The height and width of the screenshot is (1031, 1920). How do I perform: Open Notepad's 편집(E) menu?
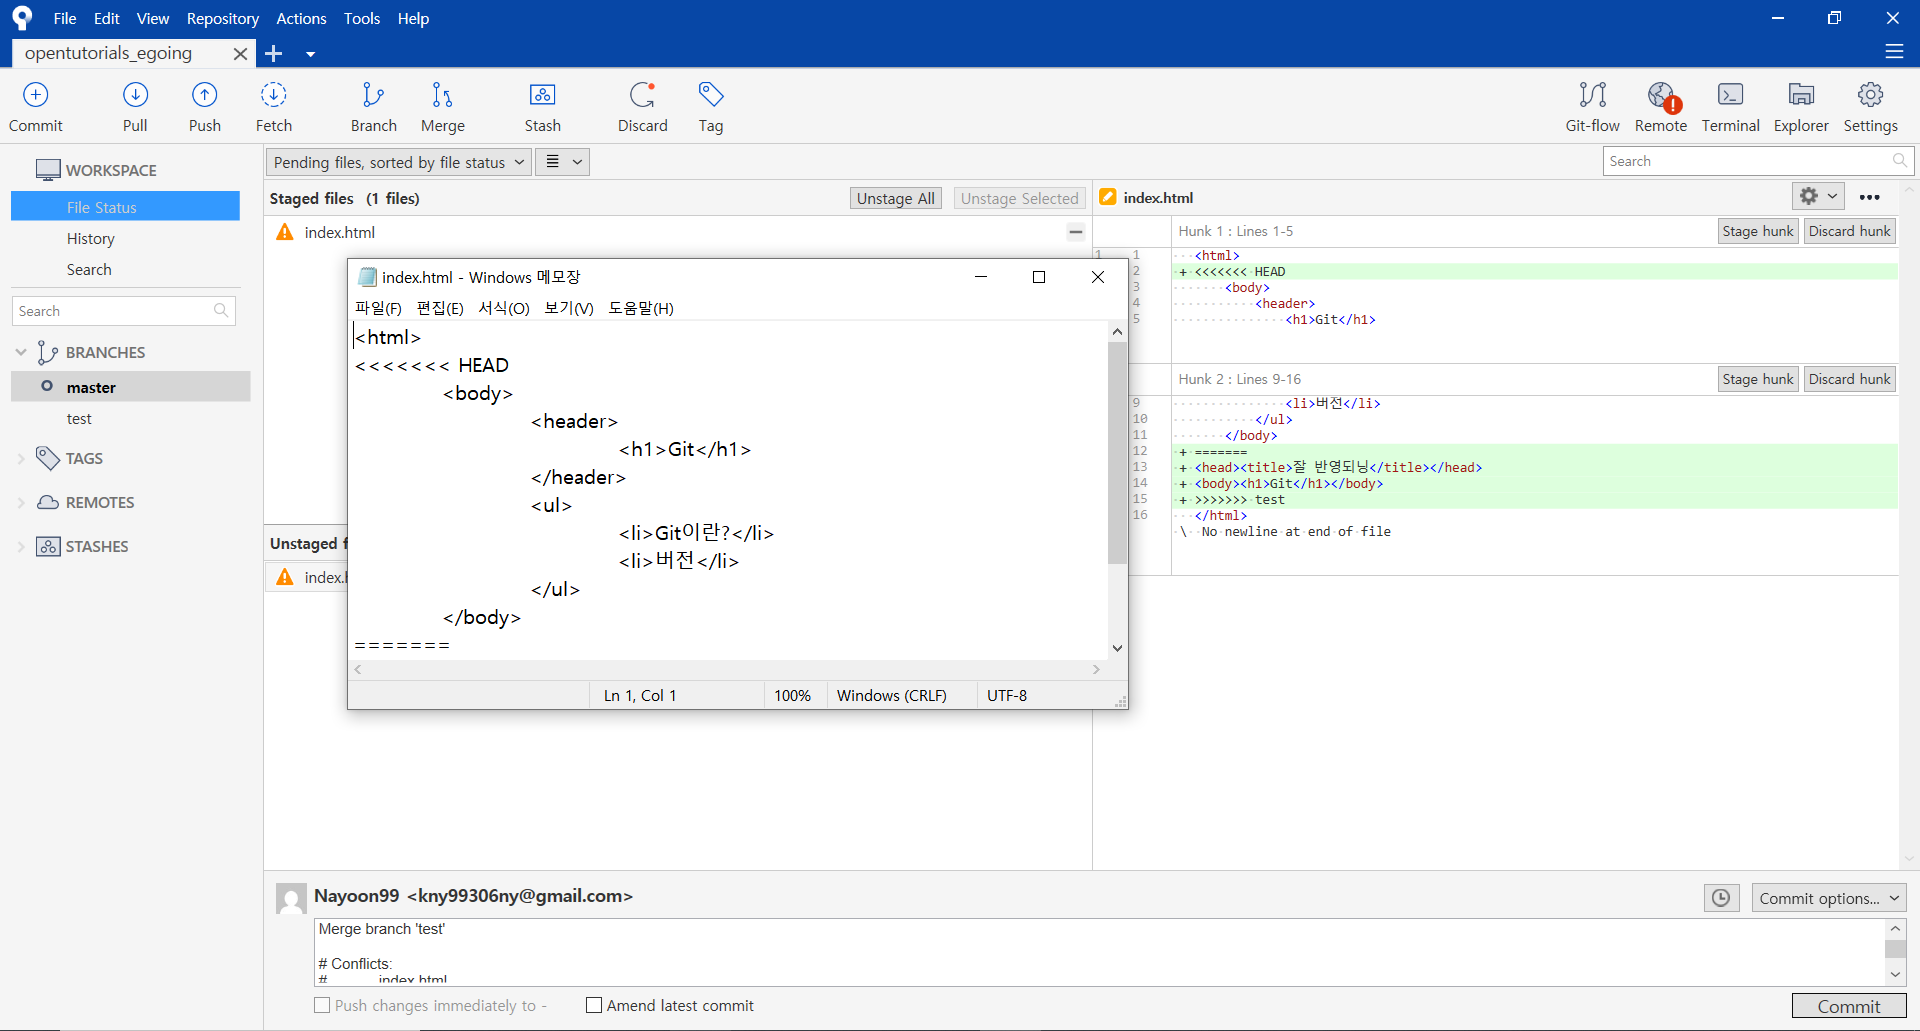(x=440, y=308)
